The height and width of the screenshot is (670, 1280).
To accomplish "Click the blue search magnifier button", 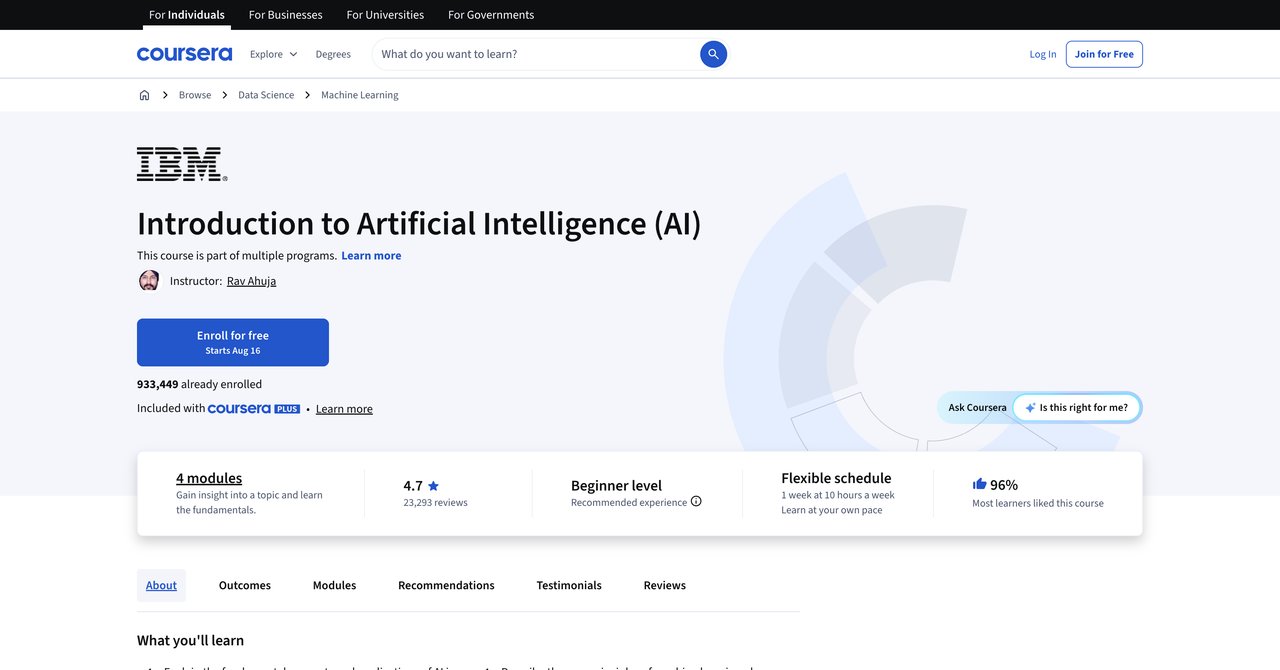I will pyautogui.click(x=713, y=54).
